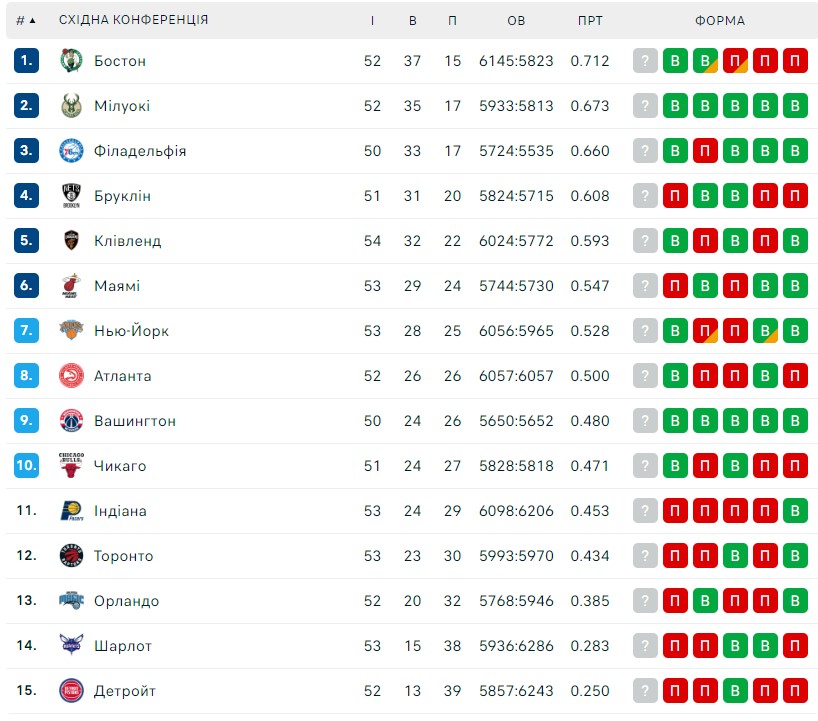Image resolution: width=818 pixels, height=721 pixels.
Task: Click the rank 7 light-blue position badge
Action: (x=26, y=330)
